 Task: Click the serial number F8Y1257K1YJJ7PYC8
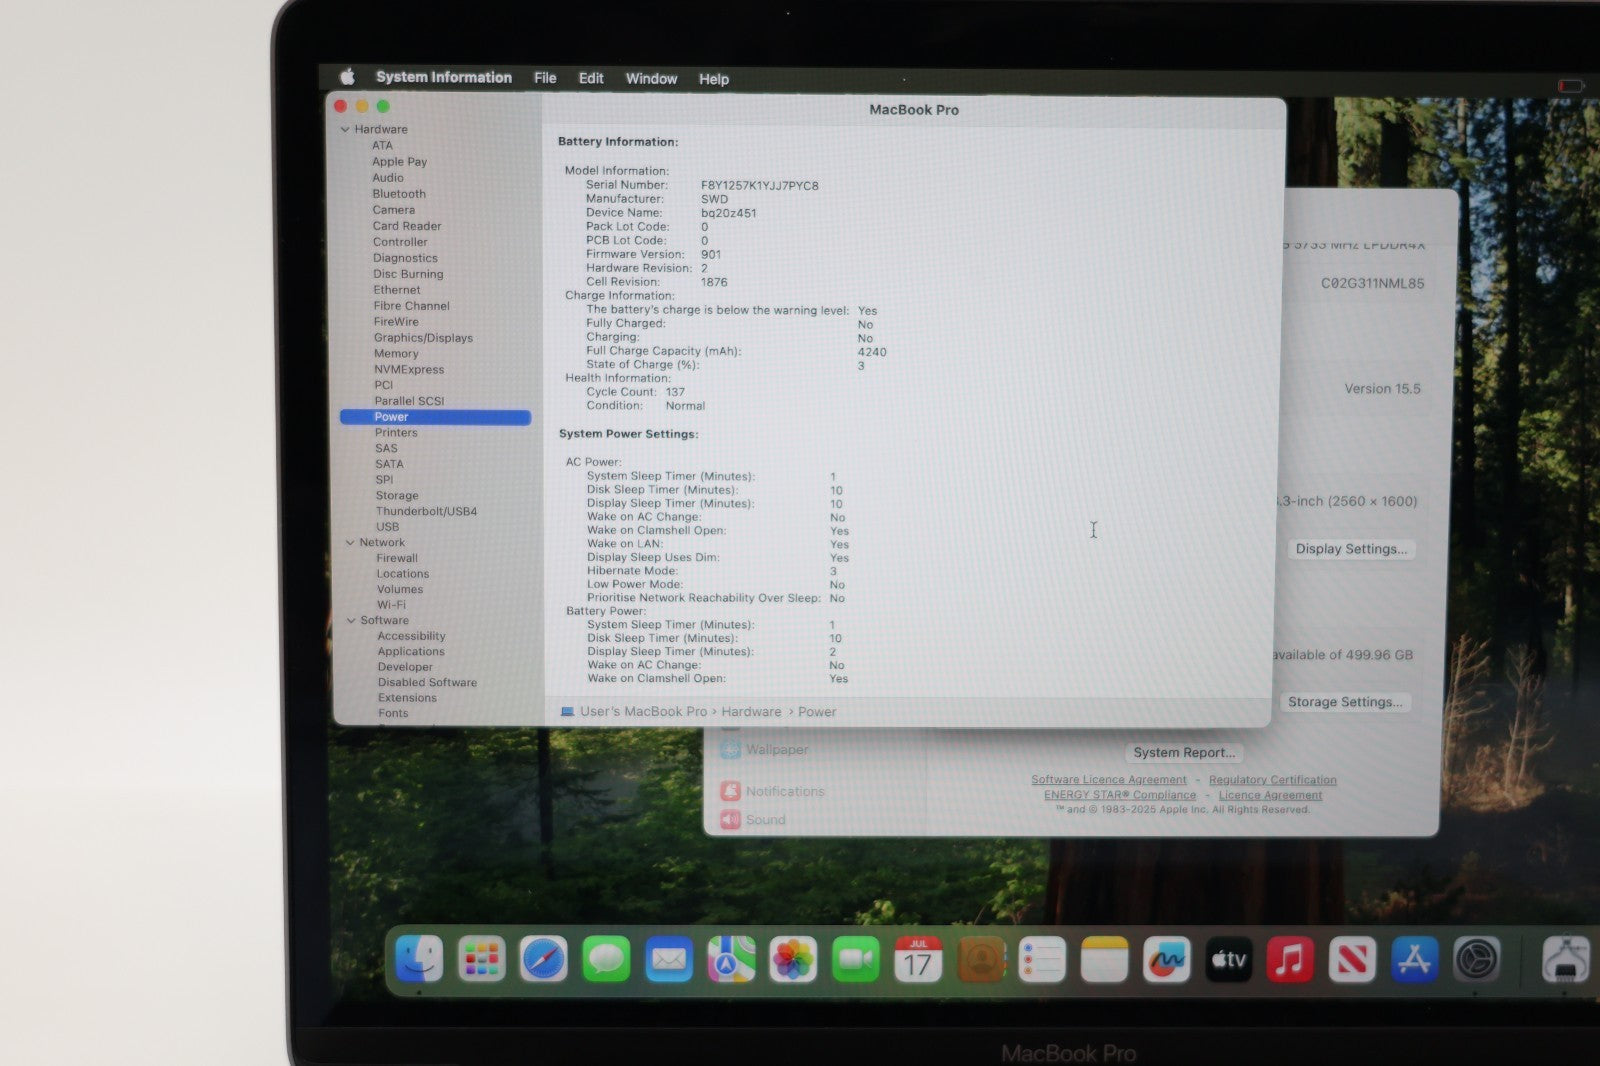click(759, 186)
